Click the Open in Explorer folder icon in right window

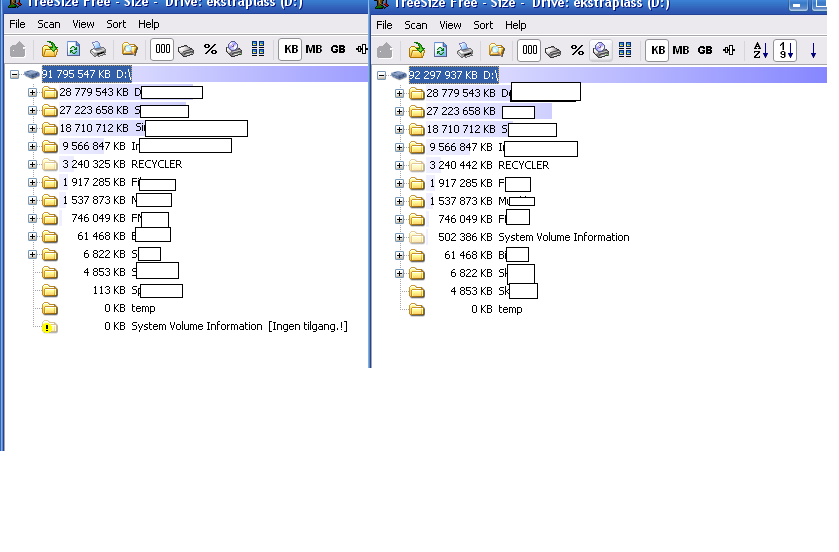(496, 50)
